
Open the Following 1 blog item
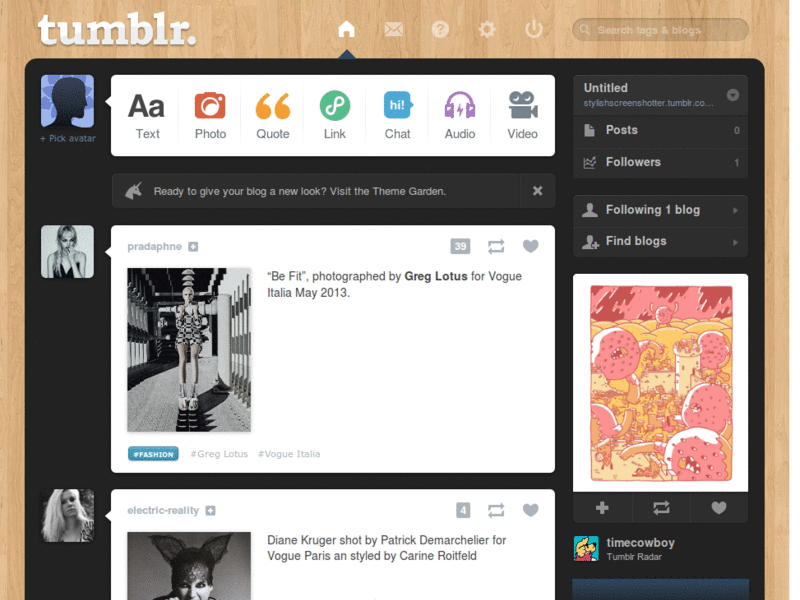click(x=661, y=210)
